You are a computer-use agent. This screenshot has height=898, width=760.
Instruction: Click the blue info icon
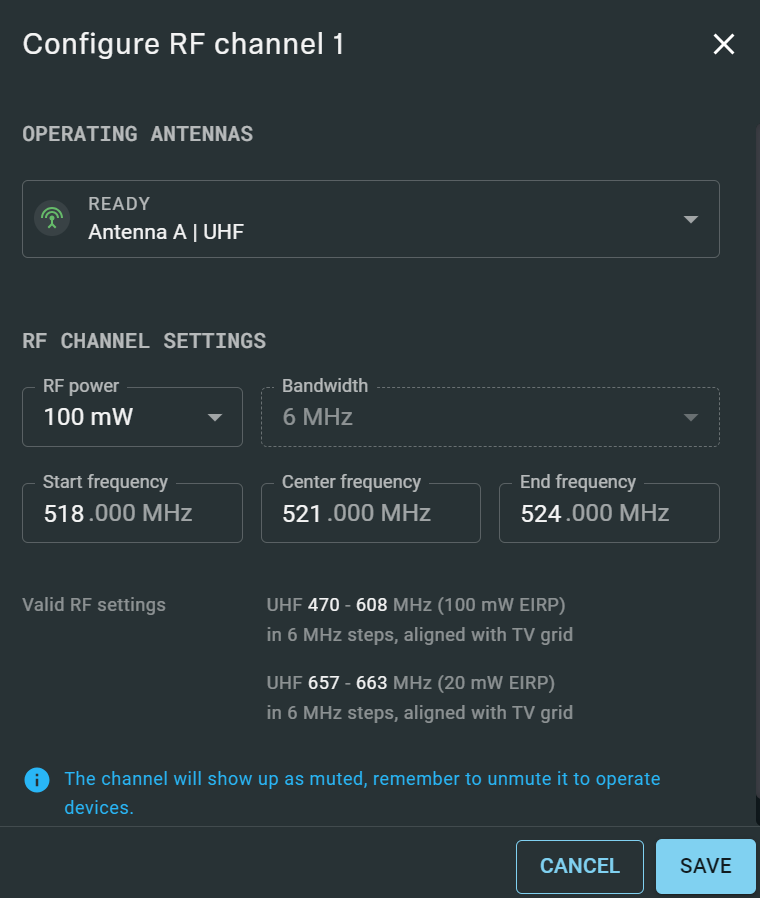(x=37, y=779)
